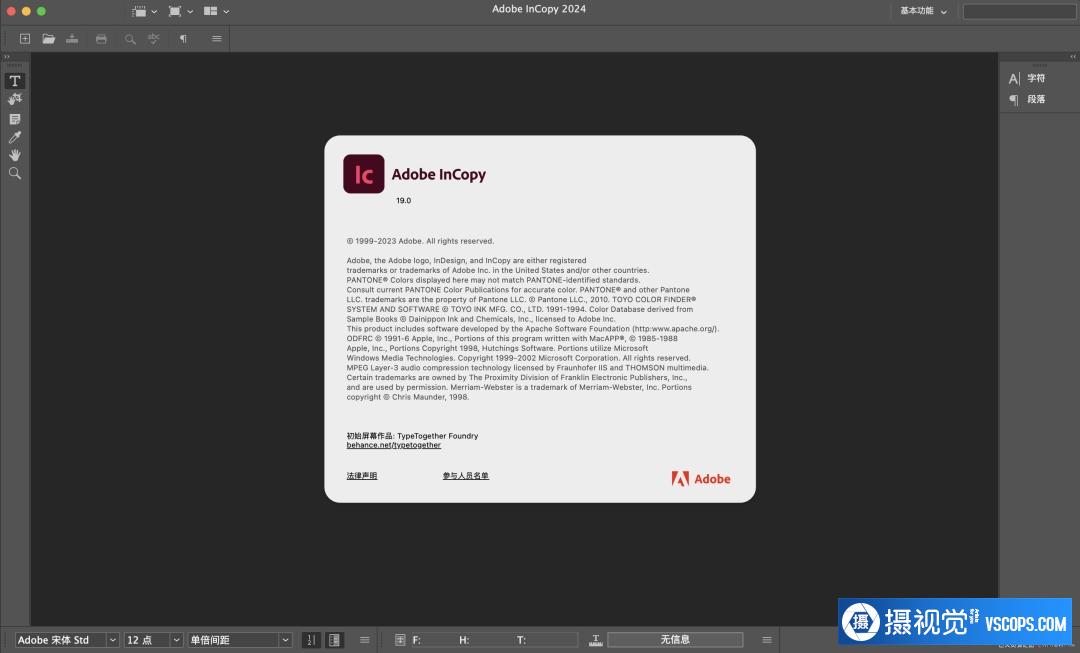This screenshot has width=1080, height=653.
Task: Click the 19.0 version text
Action: [404, 200]
